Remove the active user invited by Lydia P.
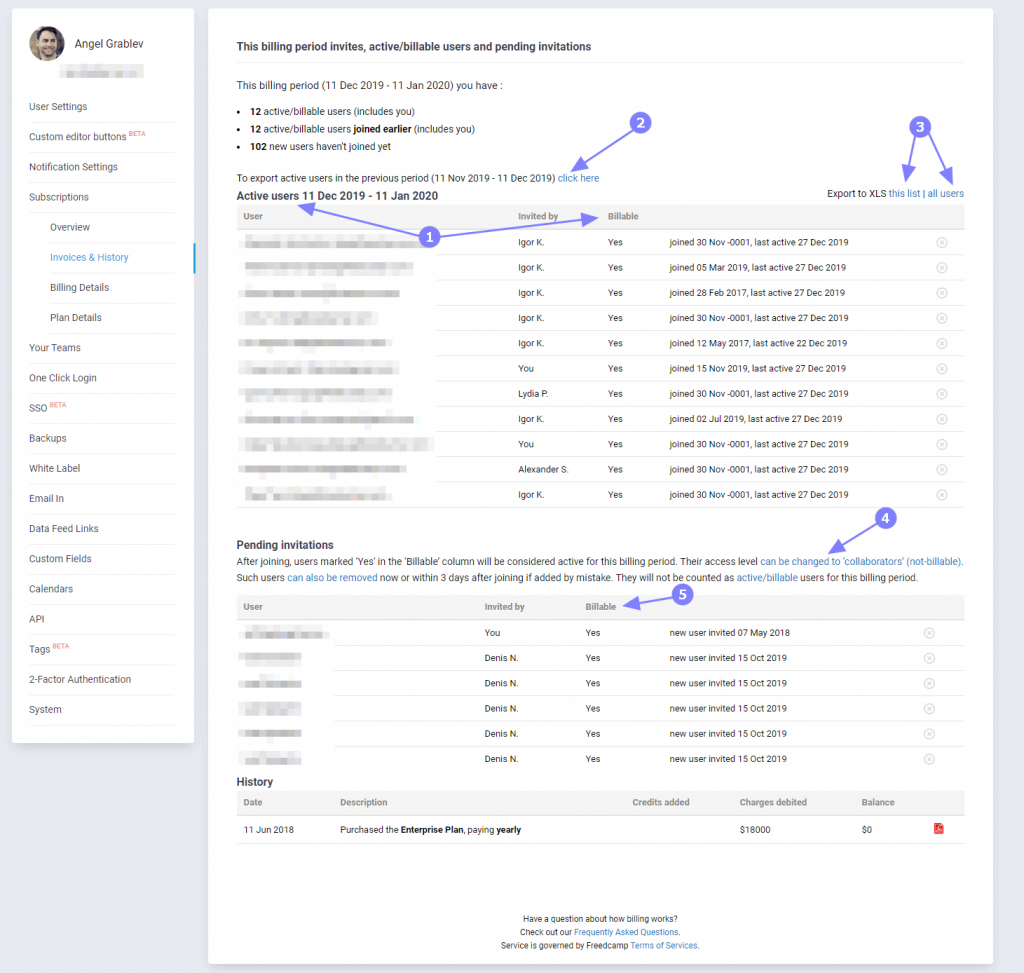 pos(940,393)
